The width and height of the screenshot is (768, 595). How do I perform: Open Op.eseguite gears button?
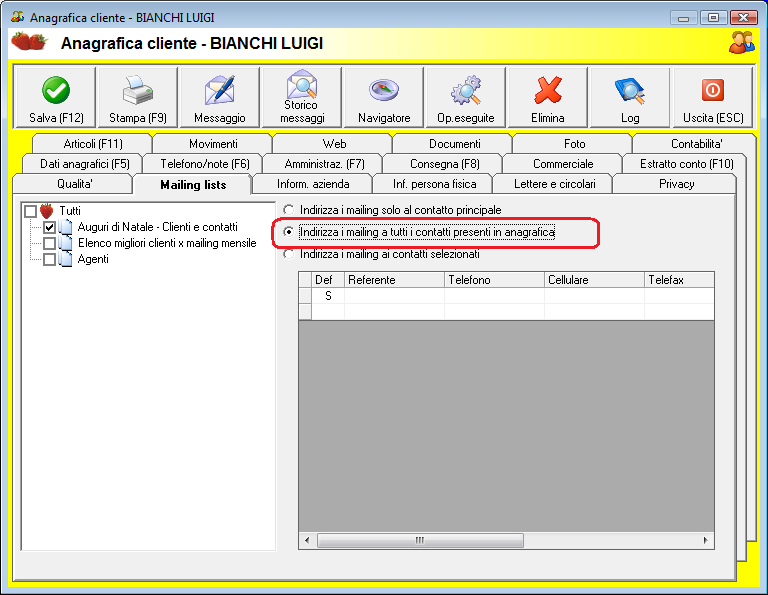tap(466, 97)
